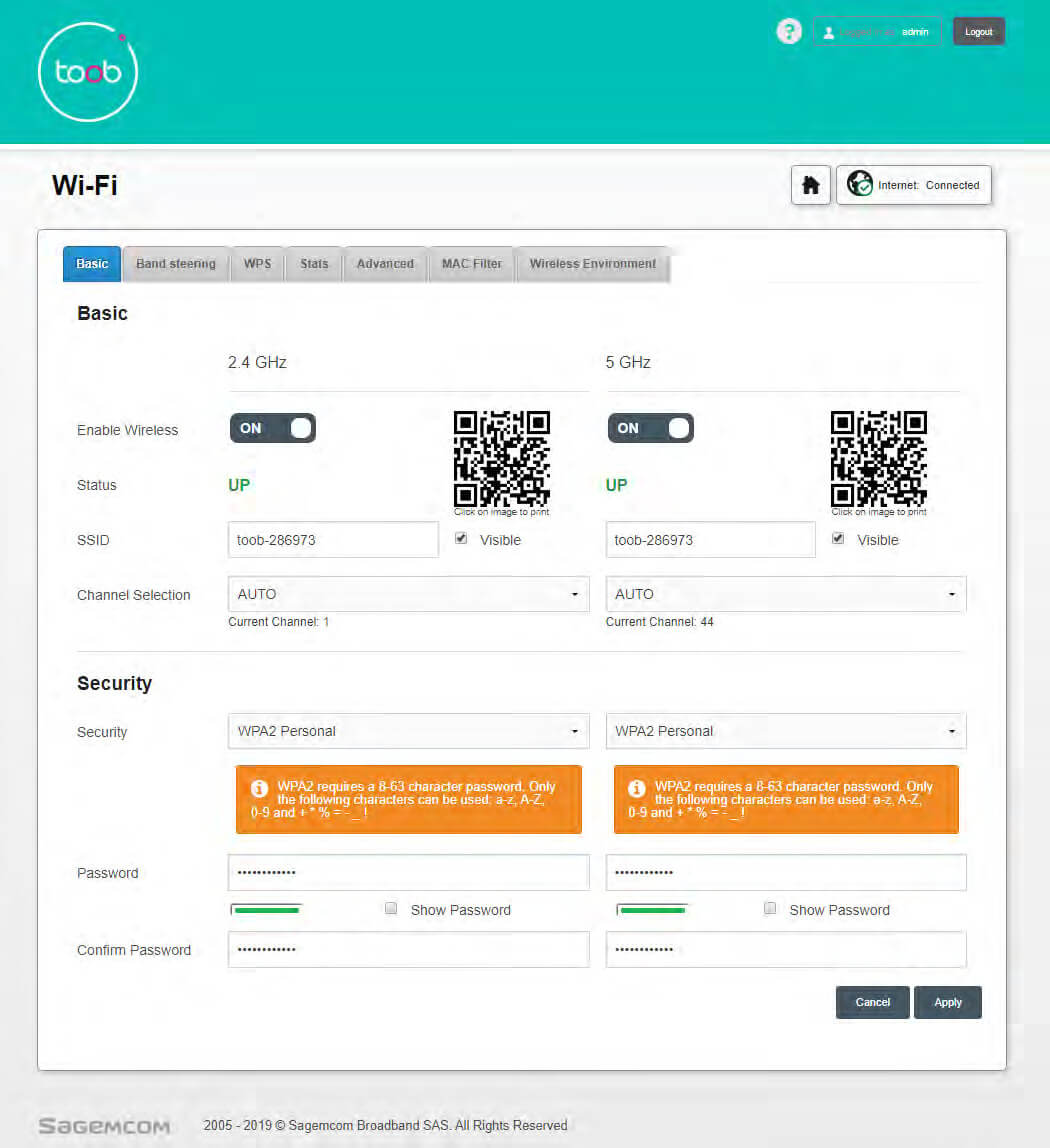
Task: Go to home page via house icon
Action: 811,185
